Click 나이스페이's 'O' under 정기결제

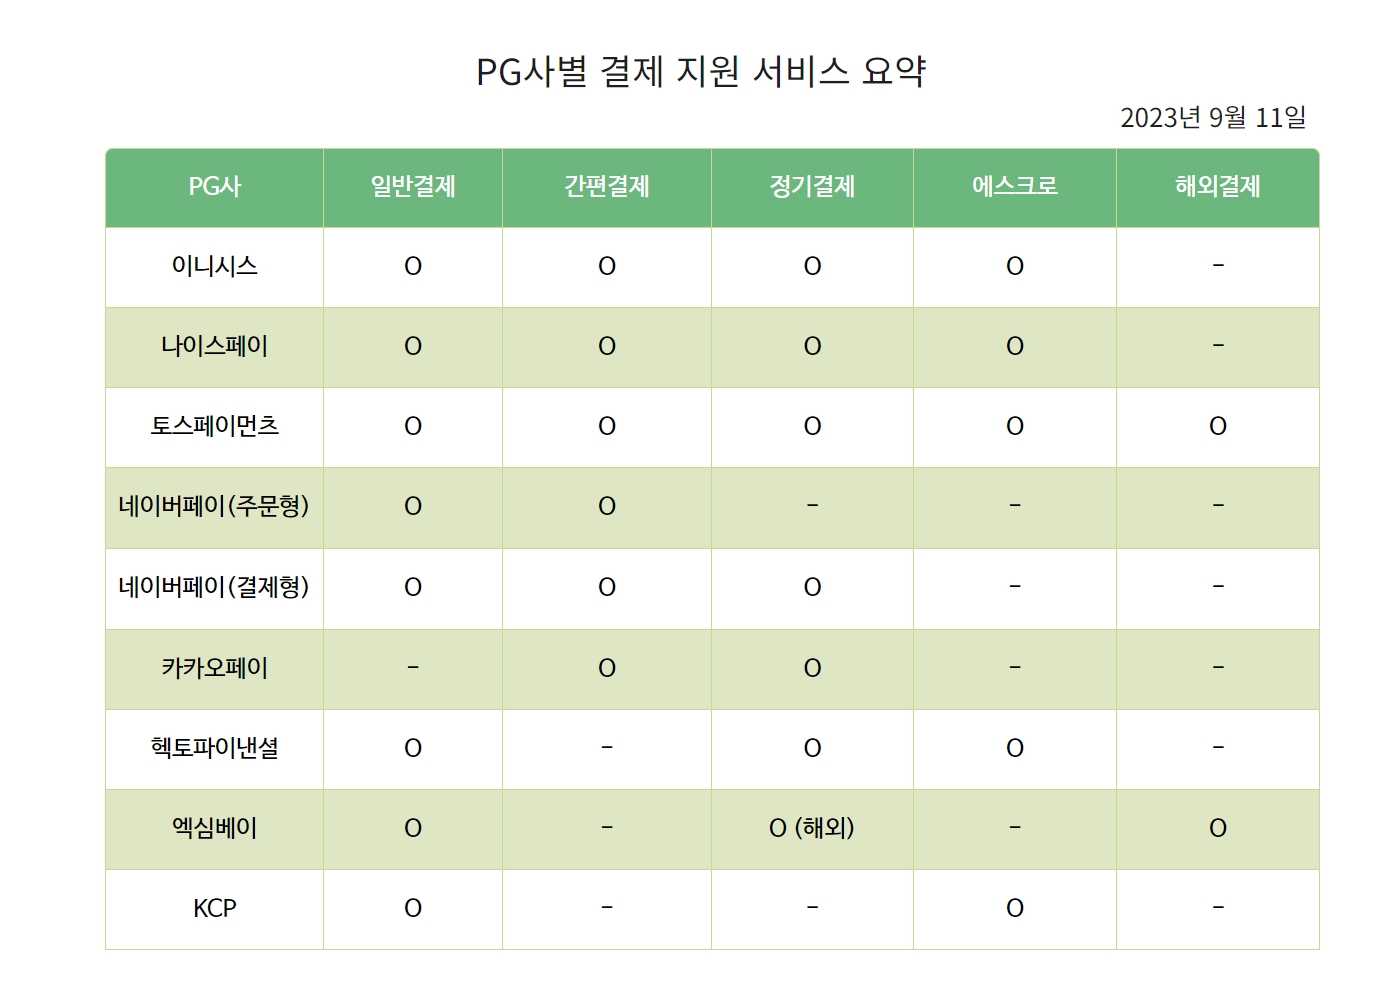[x=812, y=347]
